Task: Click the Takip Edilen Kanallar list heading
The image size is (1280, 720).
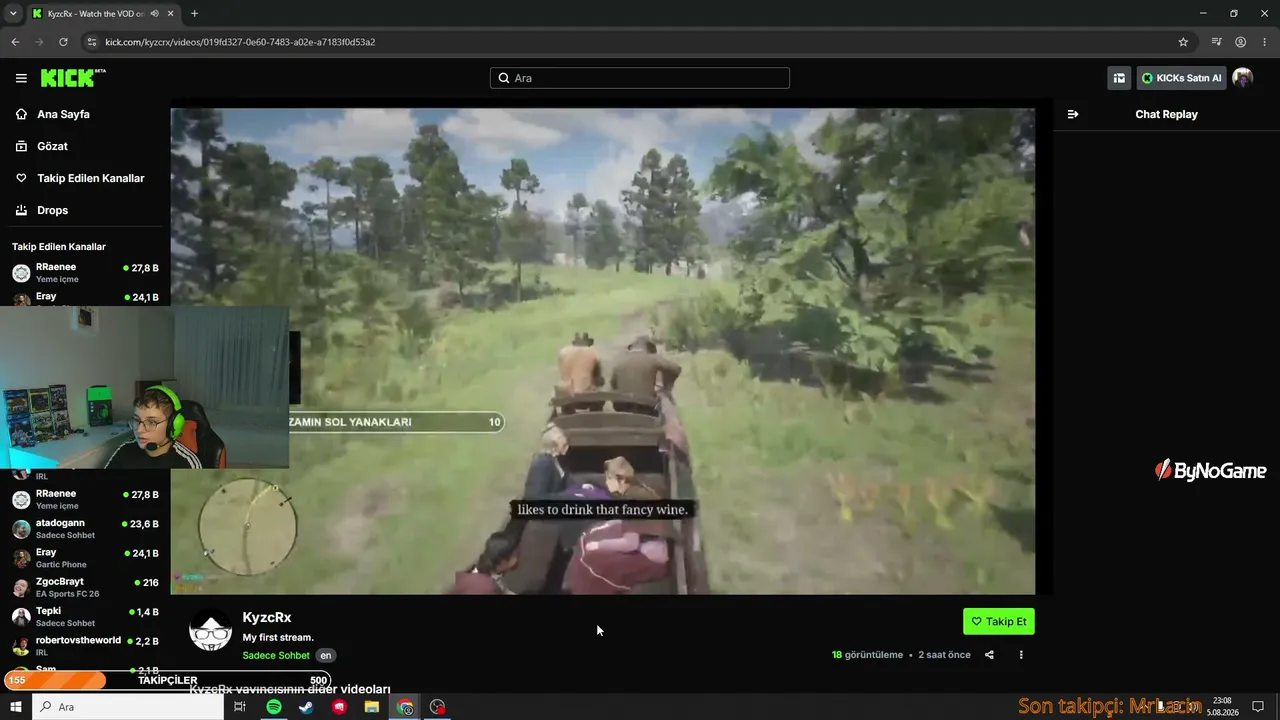Action: pos(59,246)
